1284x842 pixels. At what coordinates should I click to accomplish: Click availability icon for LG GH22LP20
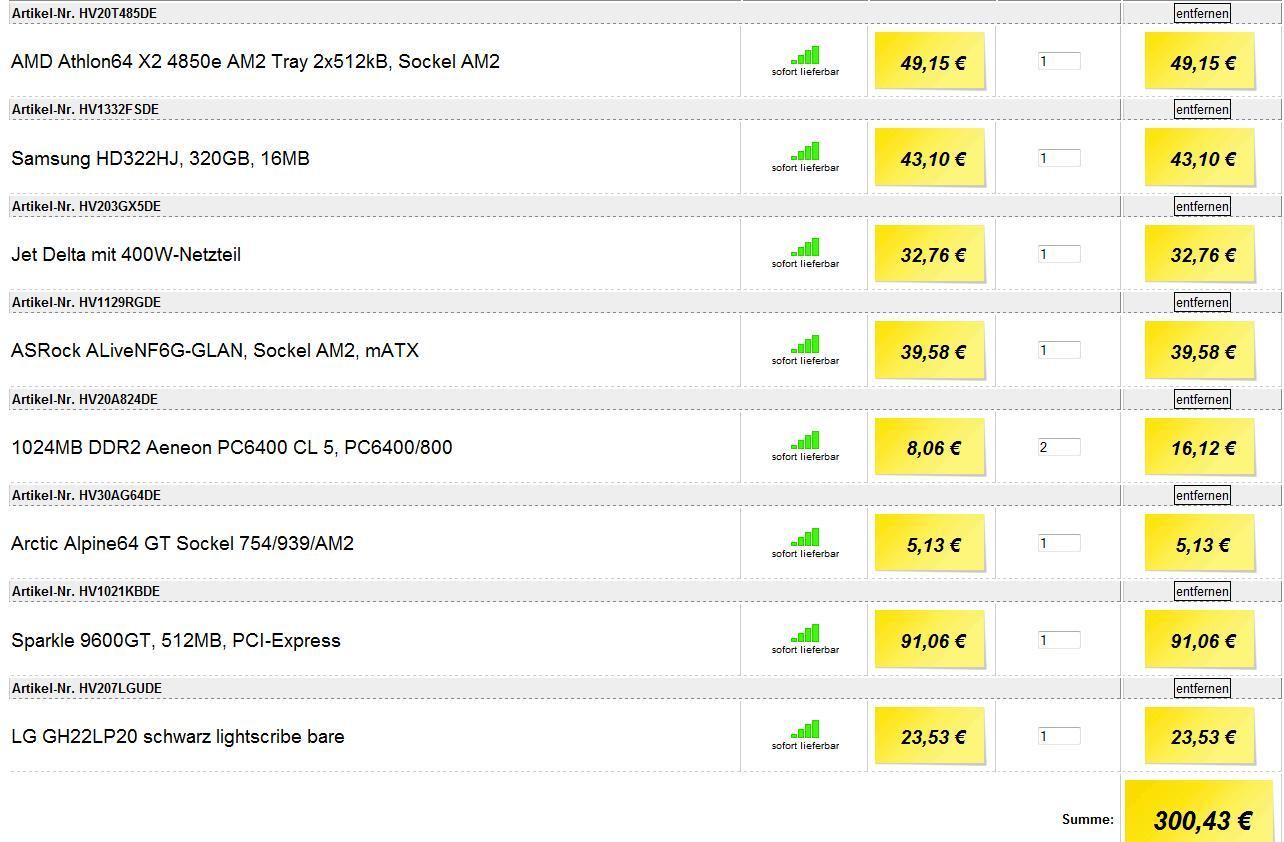805,730
